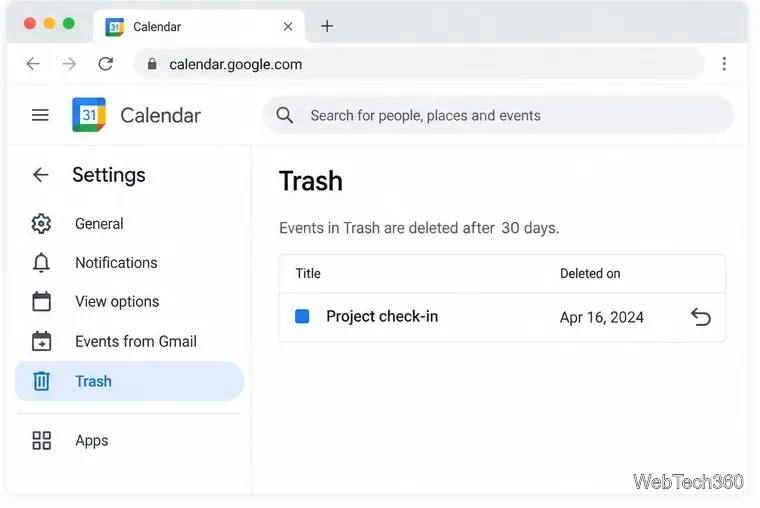The height and width of the screenshot is (508, 760).
Task: Click the Project check-in title
Action: (382, 316)
